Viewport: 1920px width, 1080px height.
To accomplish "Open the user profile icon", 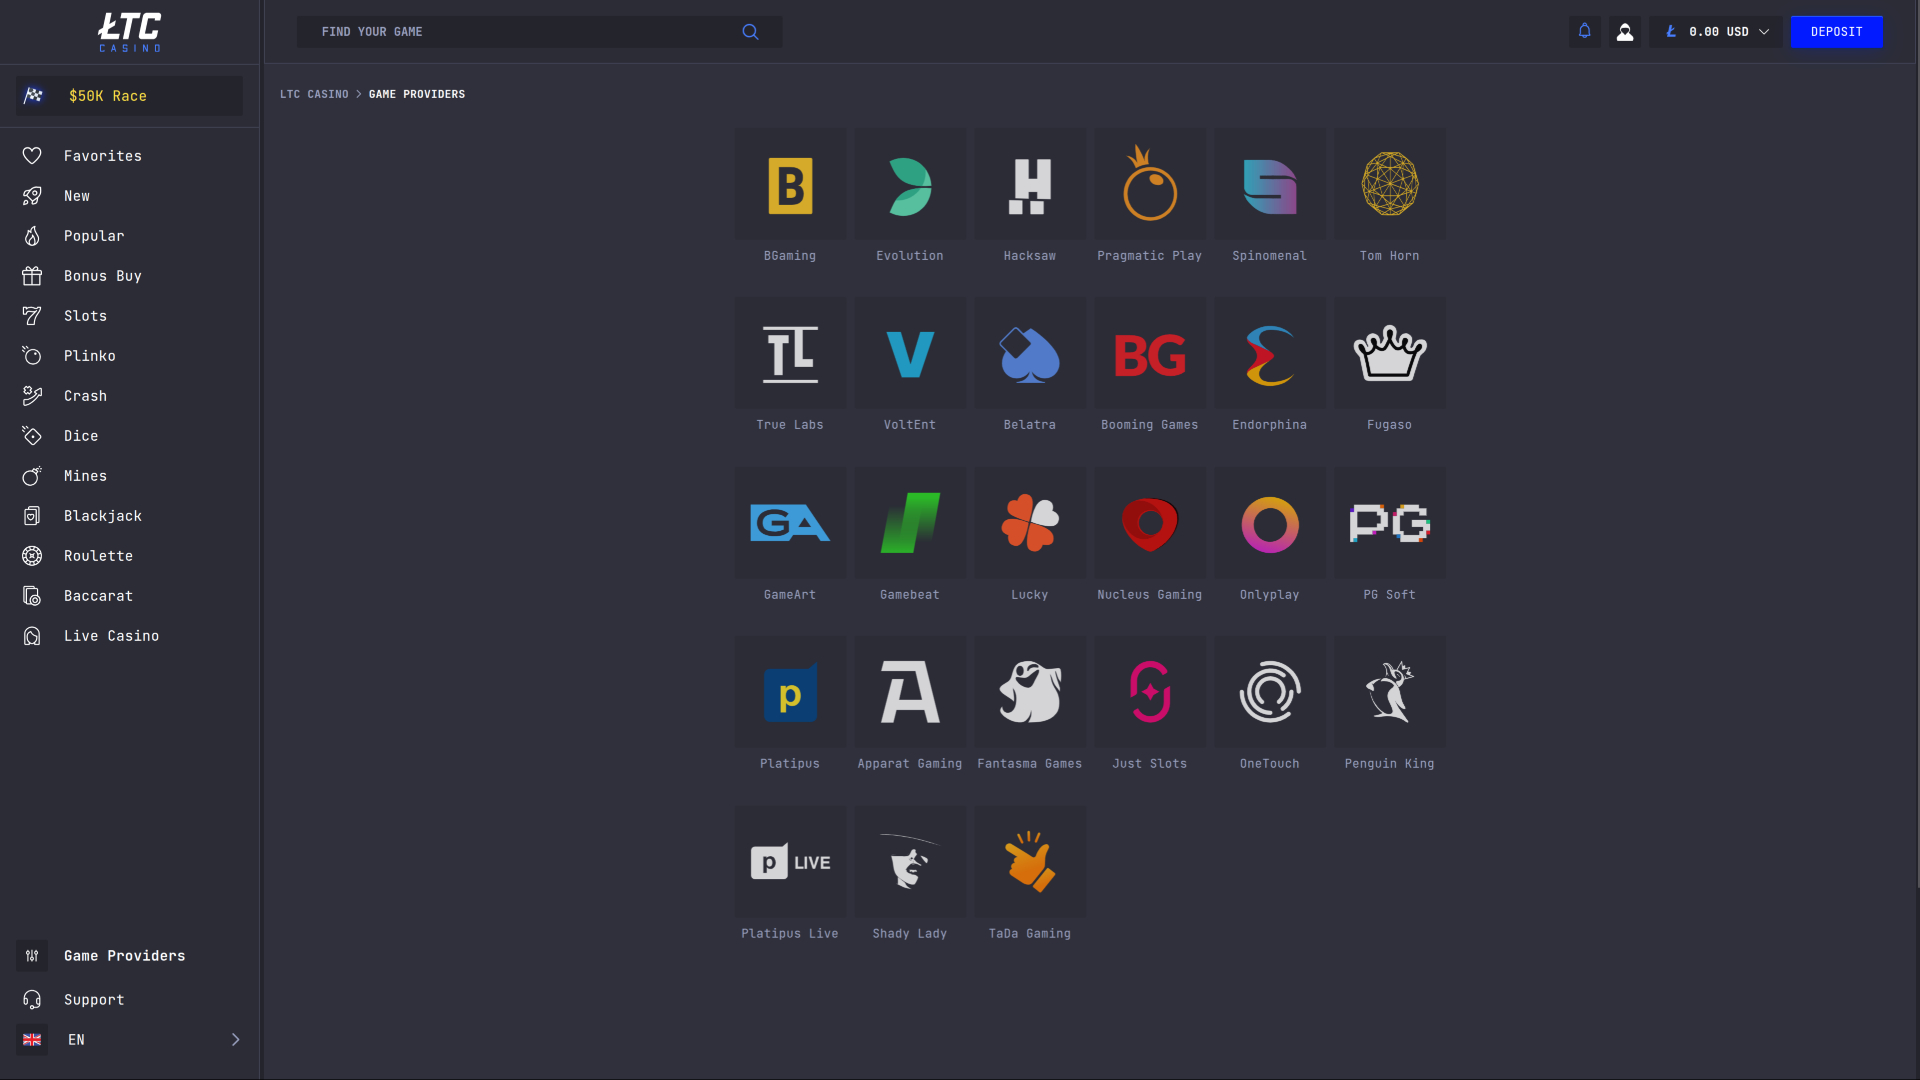I will 1625,32.
